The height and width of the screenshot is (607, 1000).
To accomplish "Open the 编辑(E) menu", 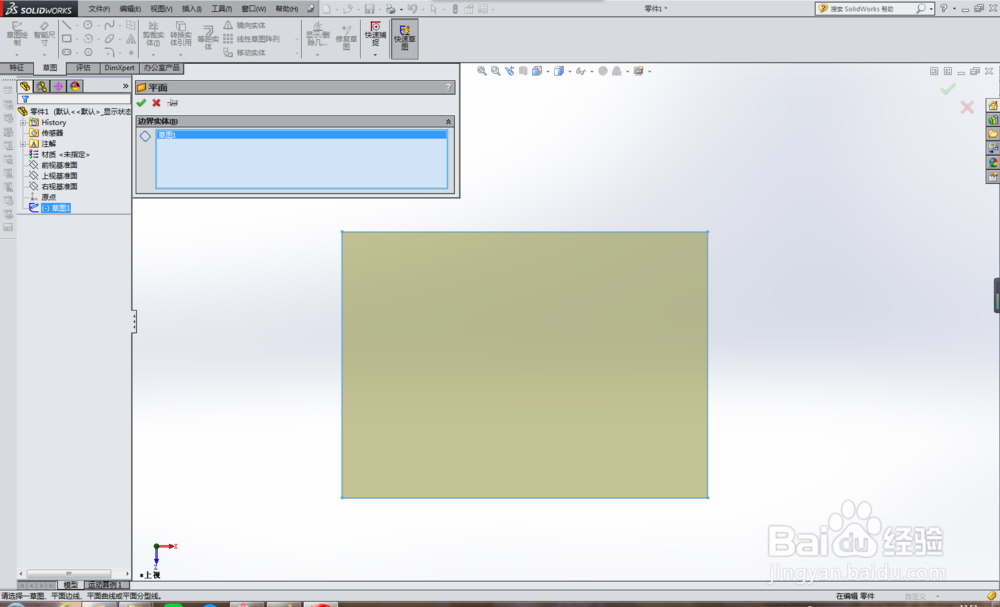I will click(x=130, y=9).
